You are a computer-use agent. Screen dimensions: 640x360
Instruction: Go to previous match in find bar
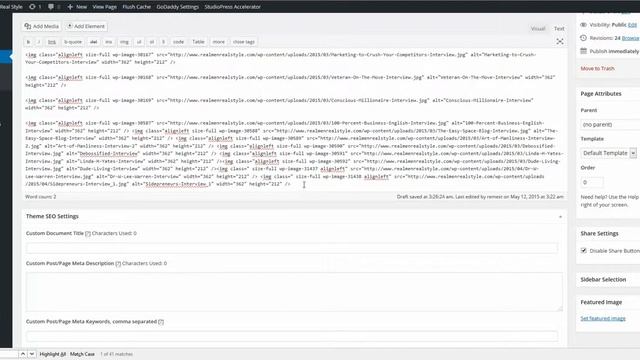23,354
